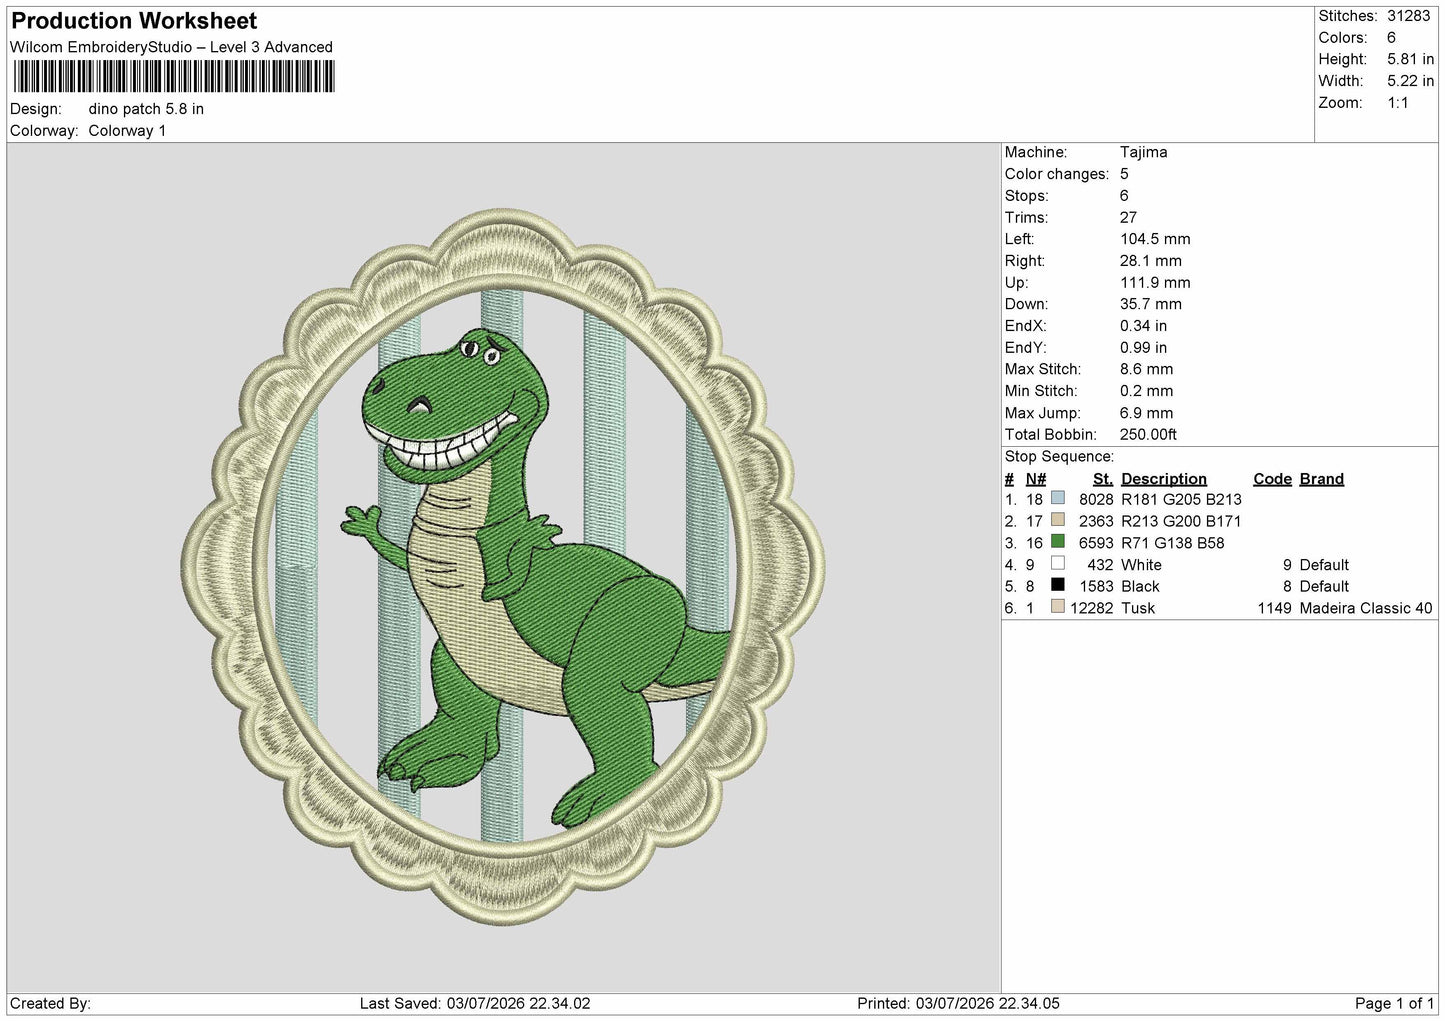Image resolution: width=1445 pixels, height=1021 pixels.
Task: Click the 'Tusk' thread description
Action: (1138, 608)
